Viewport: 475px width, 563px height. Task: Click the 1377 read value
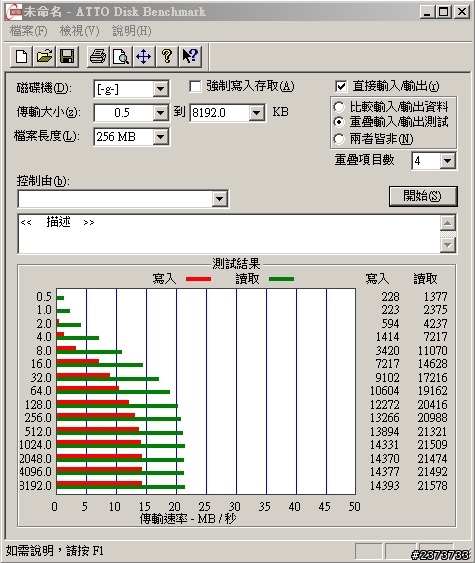click(436, 297)
